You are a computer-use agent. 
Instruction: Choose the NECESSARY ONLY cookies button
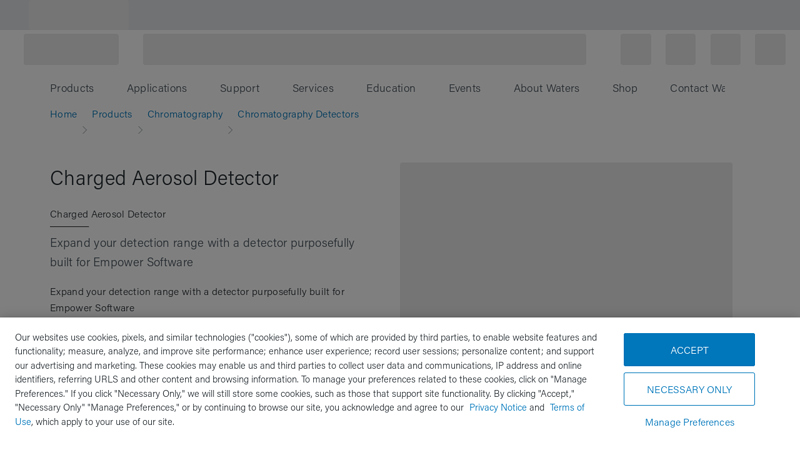[689, 389]
